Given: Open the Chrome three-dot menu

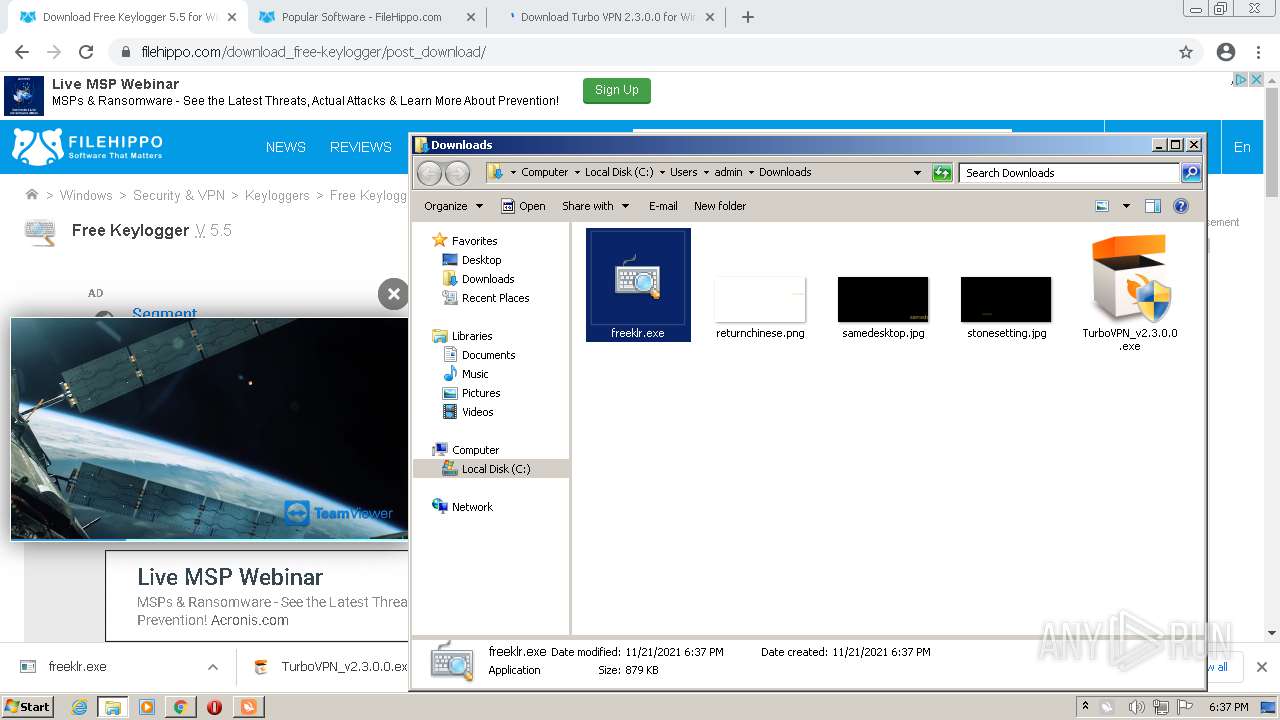Looking at the screenshot, I should coord(1258,52).
